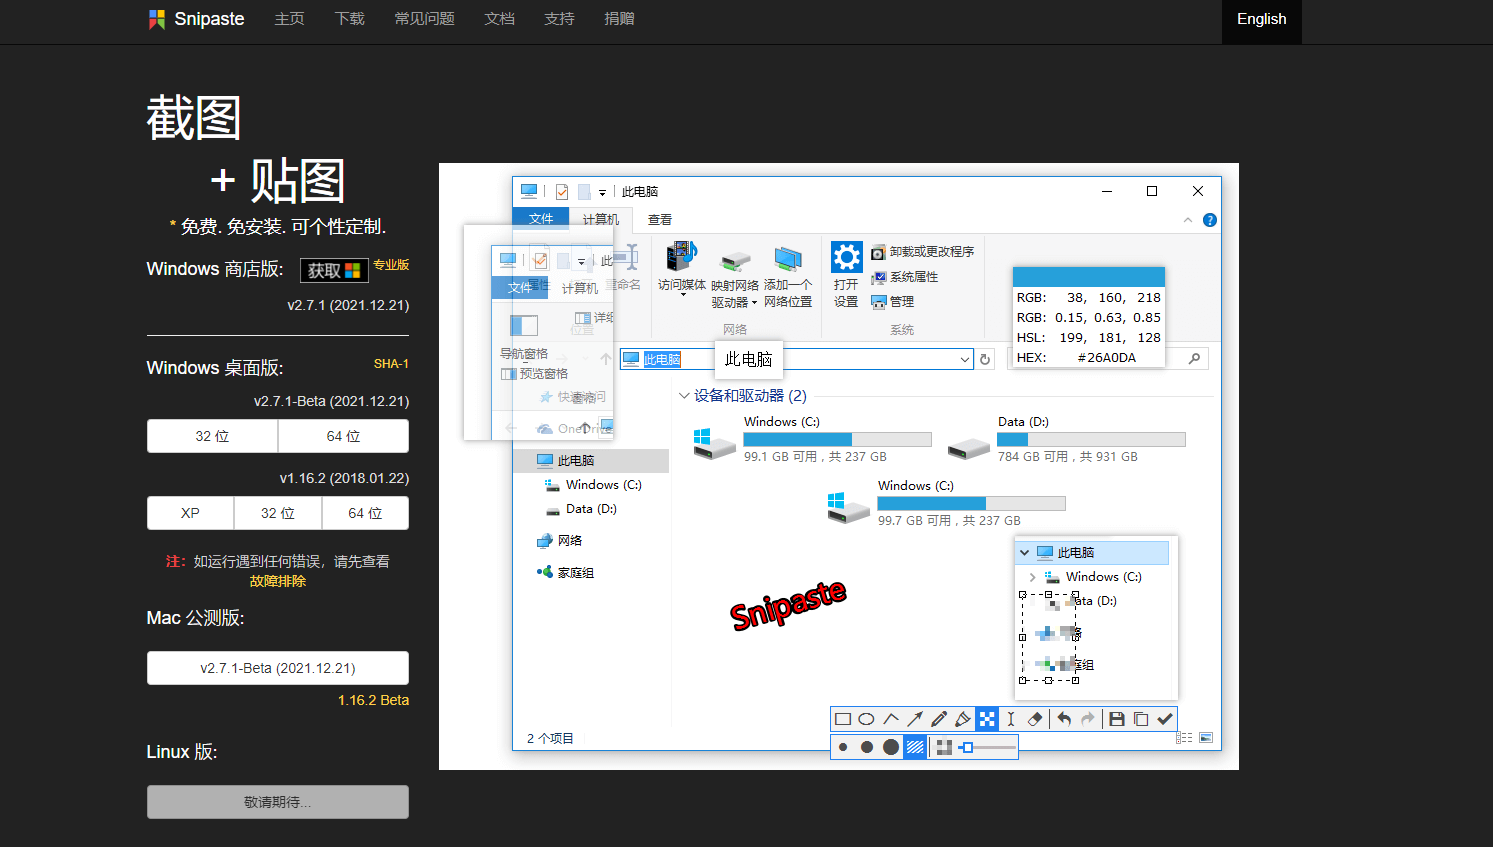Click the refresh button beside address bar
Image resolution: width=1493 pixels, height=847 pixels.
[x=985, y=359]
